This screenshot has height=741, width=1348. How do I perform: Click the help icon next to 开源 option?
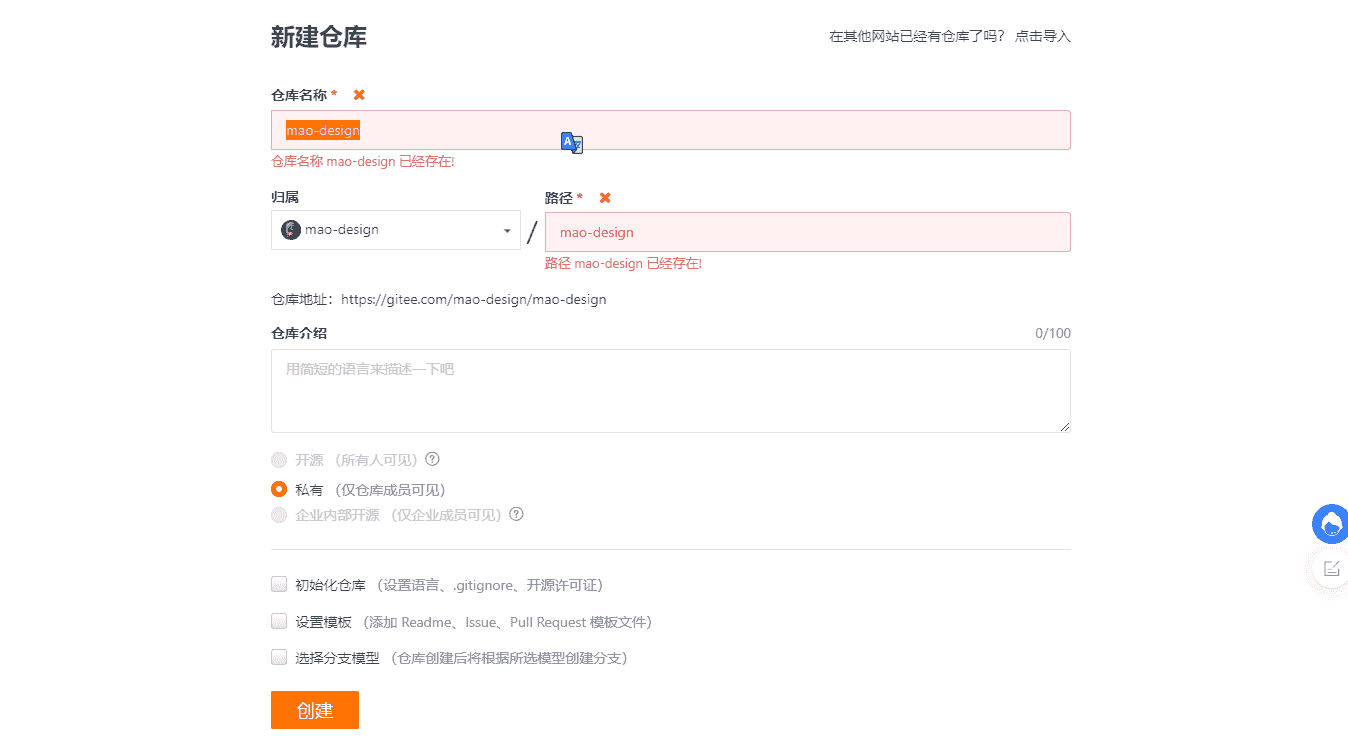pos(432,459)
